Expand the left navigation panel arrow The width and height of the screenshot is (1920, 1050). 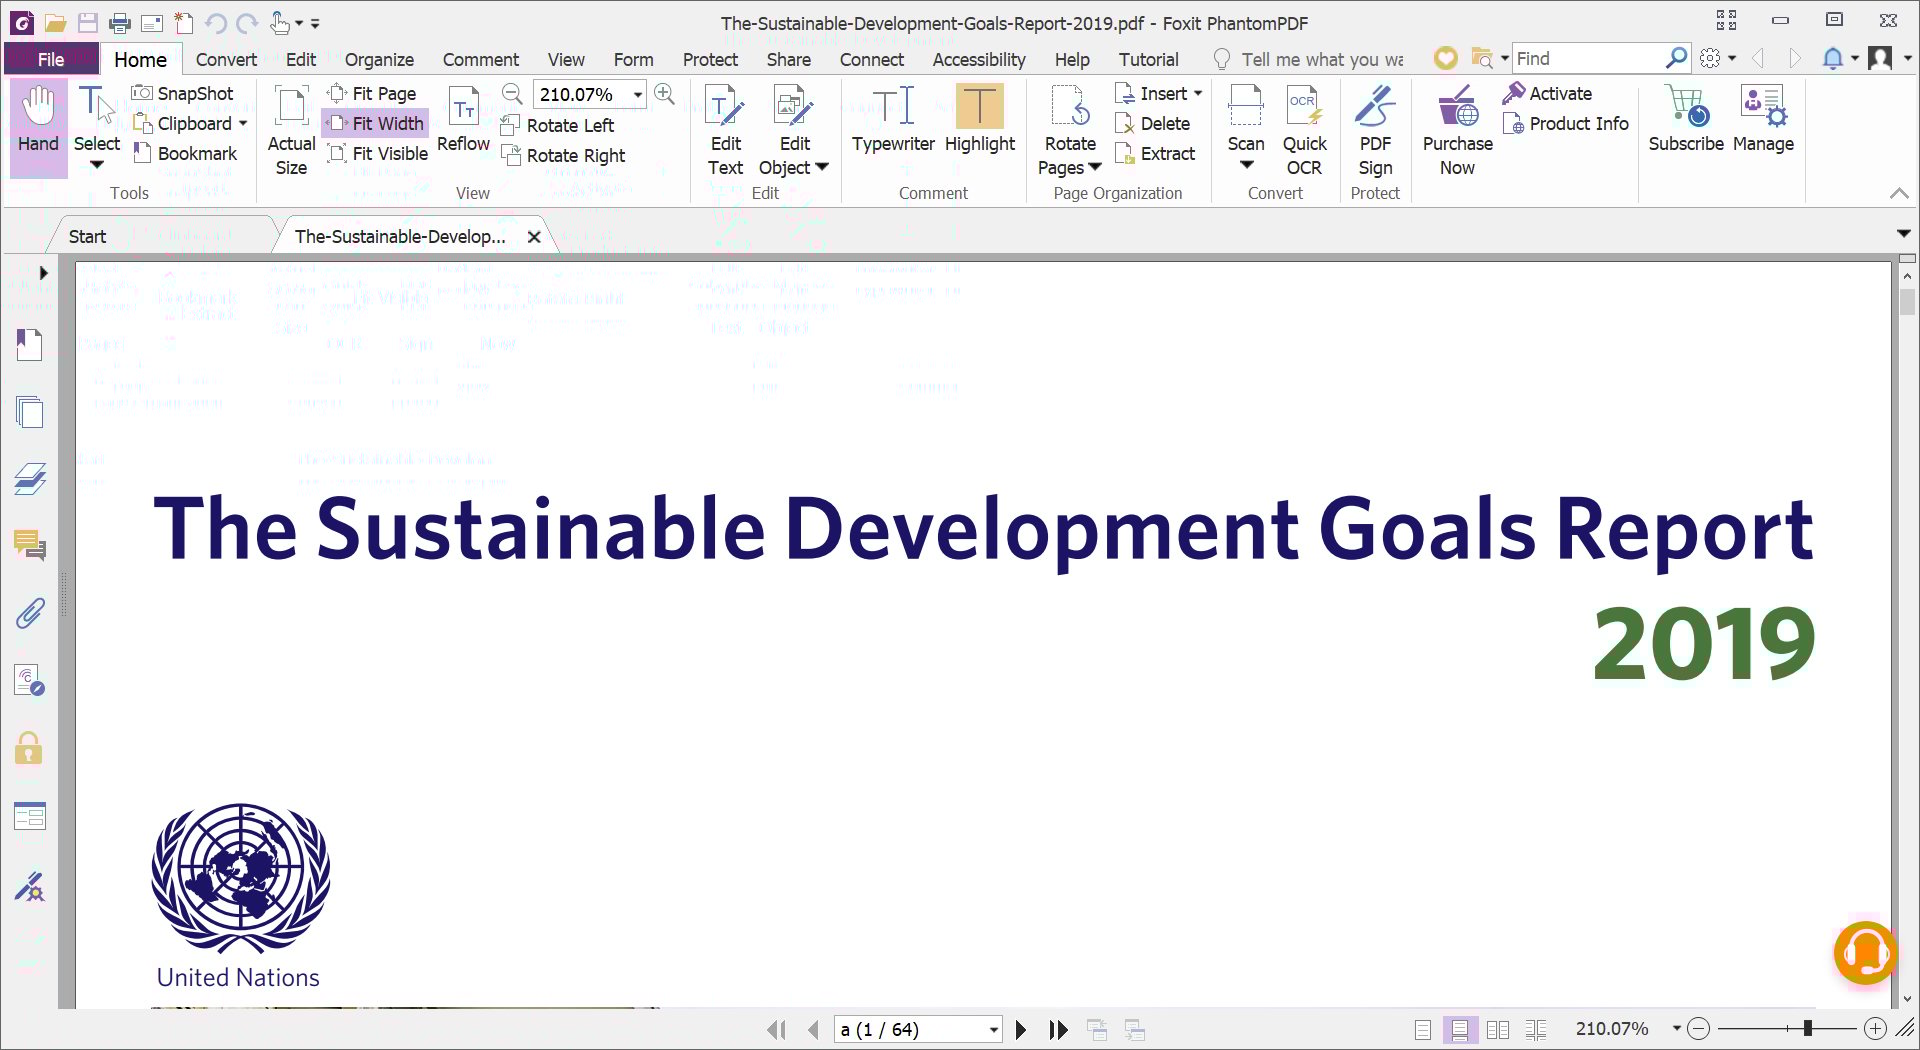pos(43,272)
